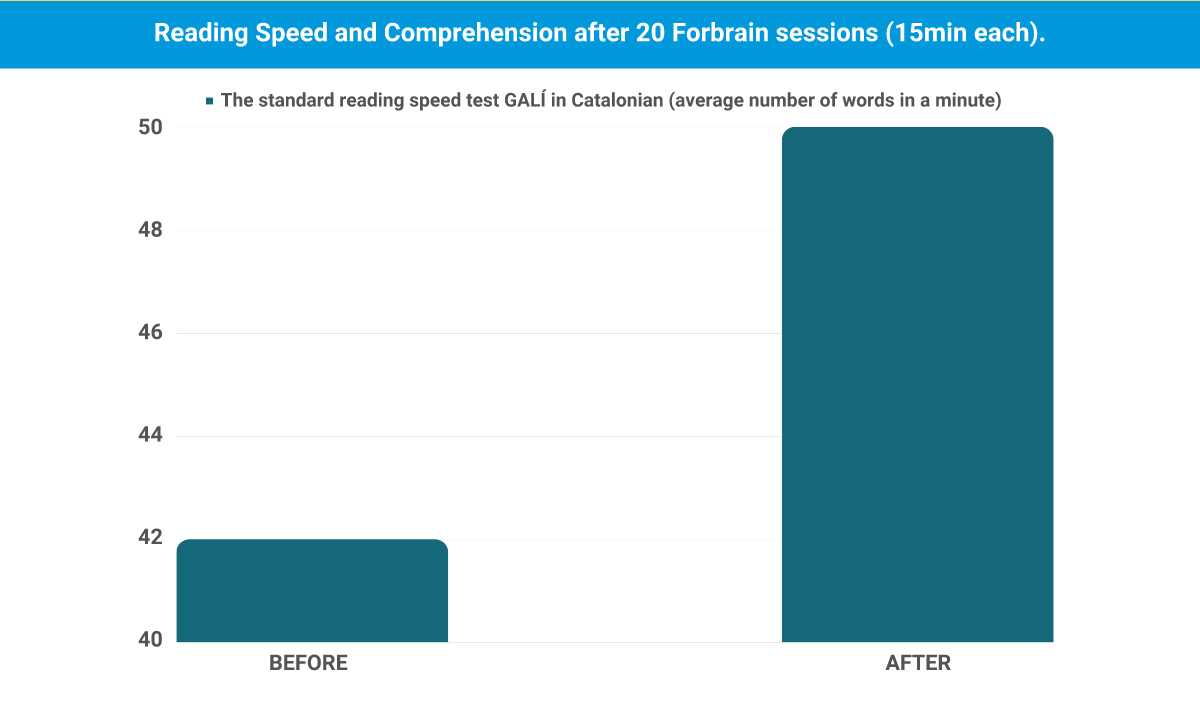
Task: Select the GALÍ reading speed legend label
Action: (x=610, y=101)
